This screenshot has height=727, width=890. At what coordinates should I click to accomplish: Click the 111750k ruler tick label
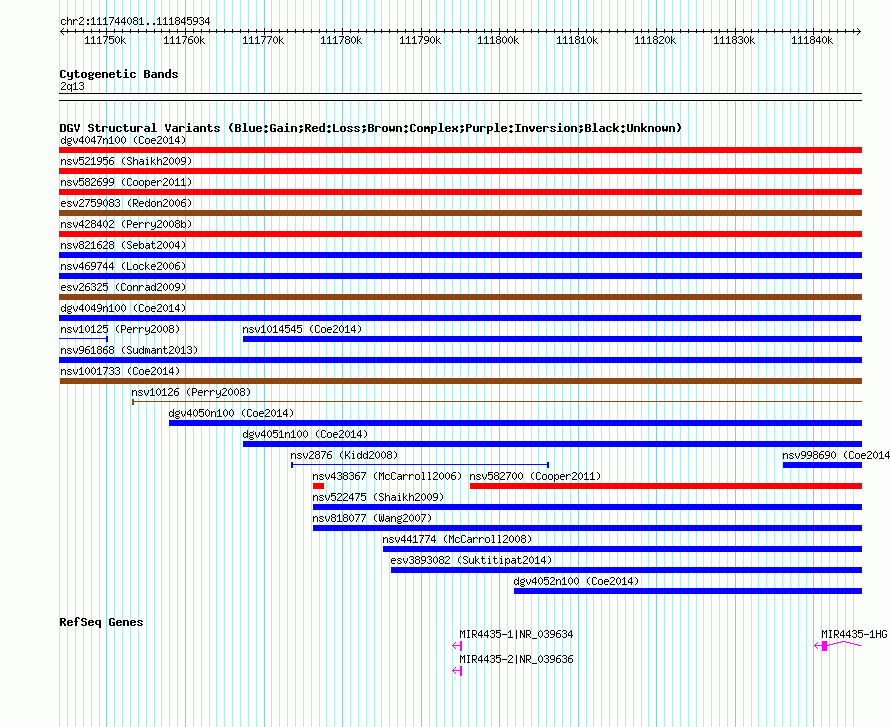pos(105,40)
